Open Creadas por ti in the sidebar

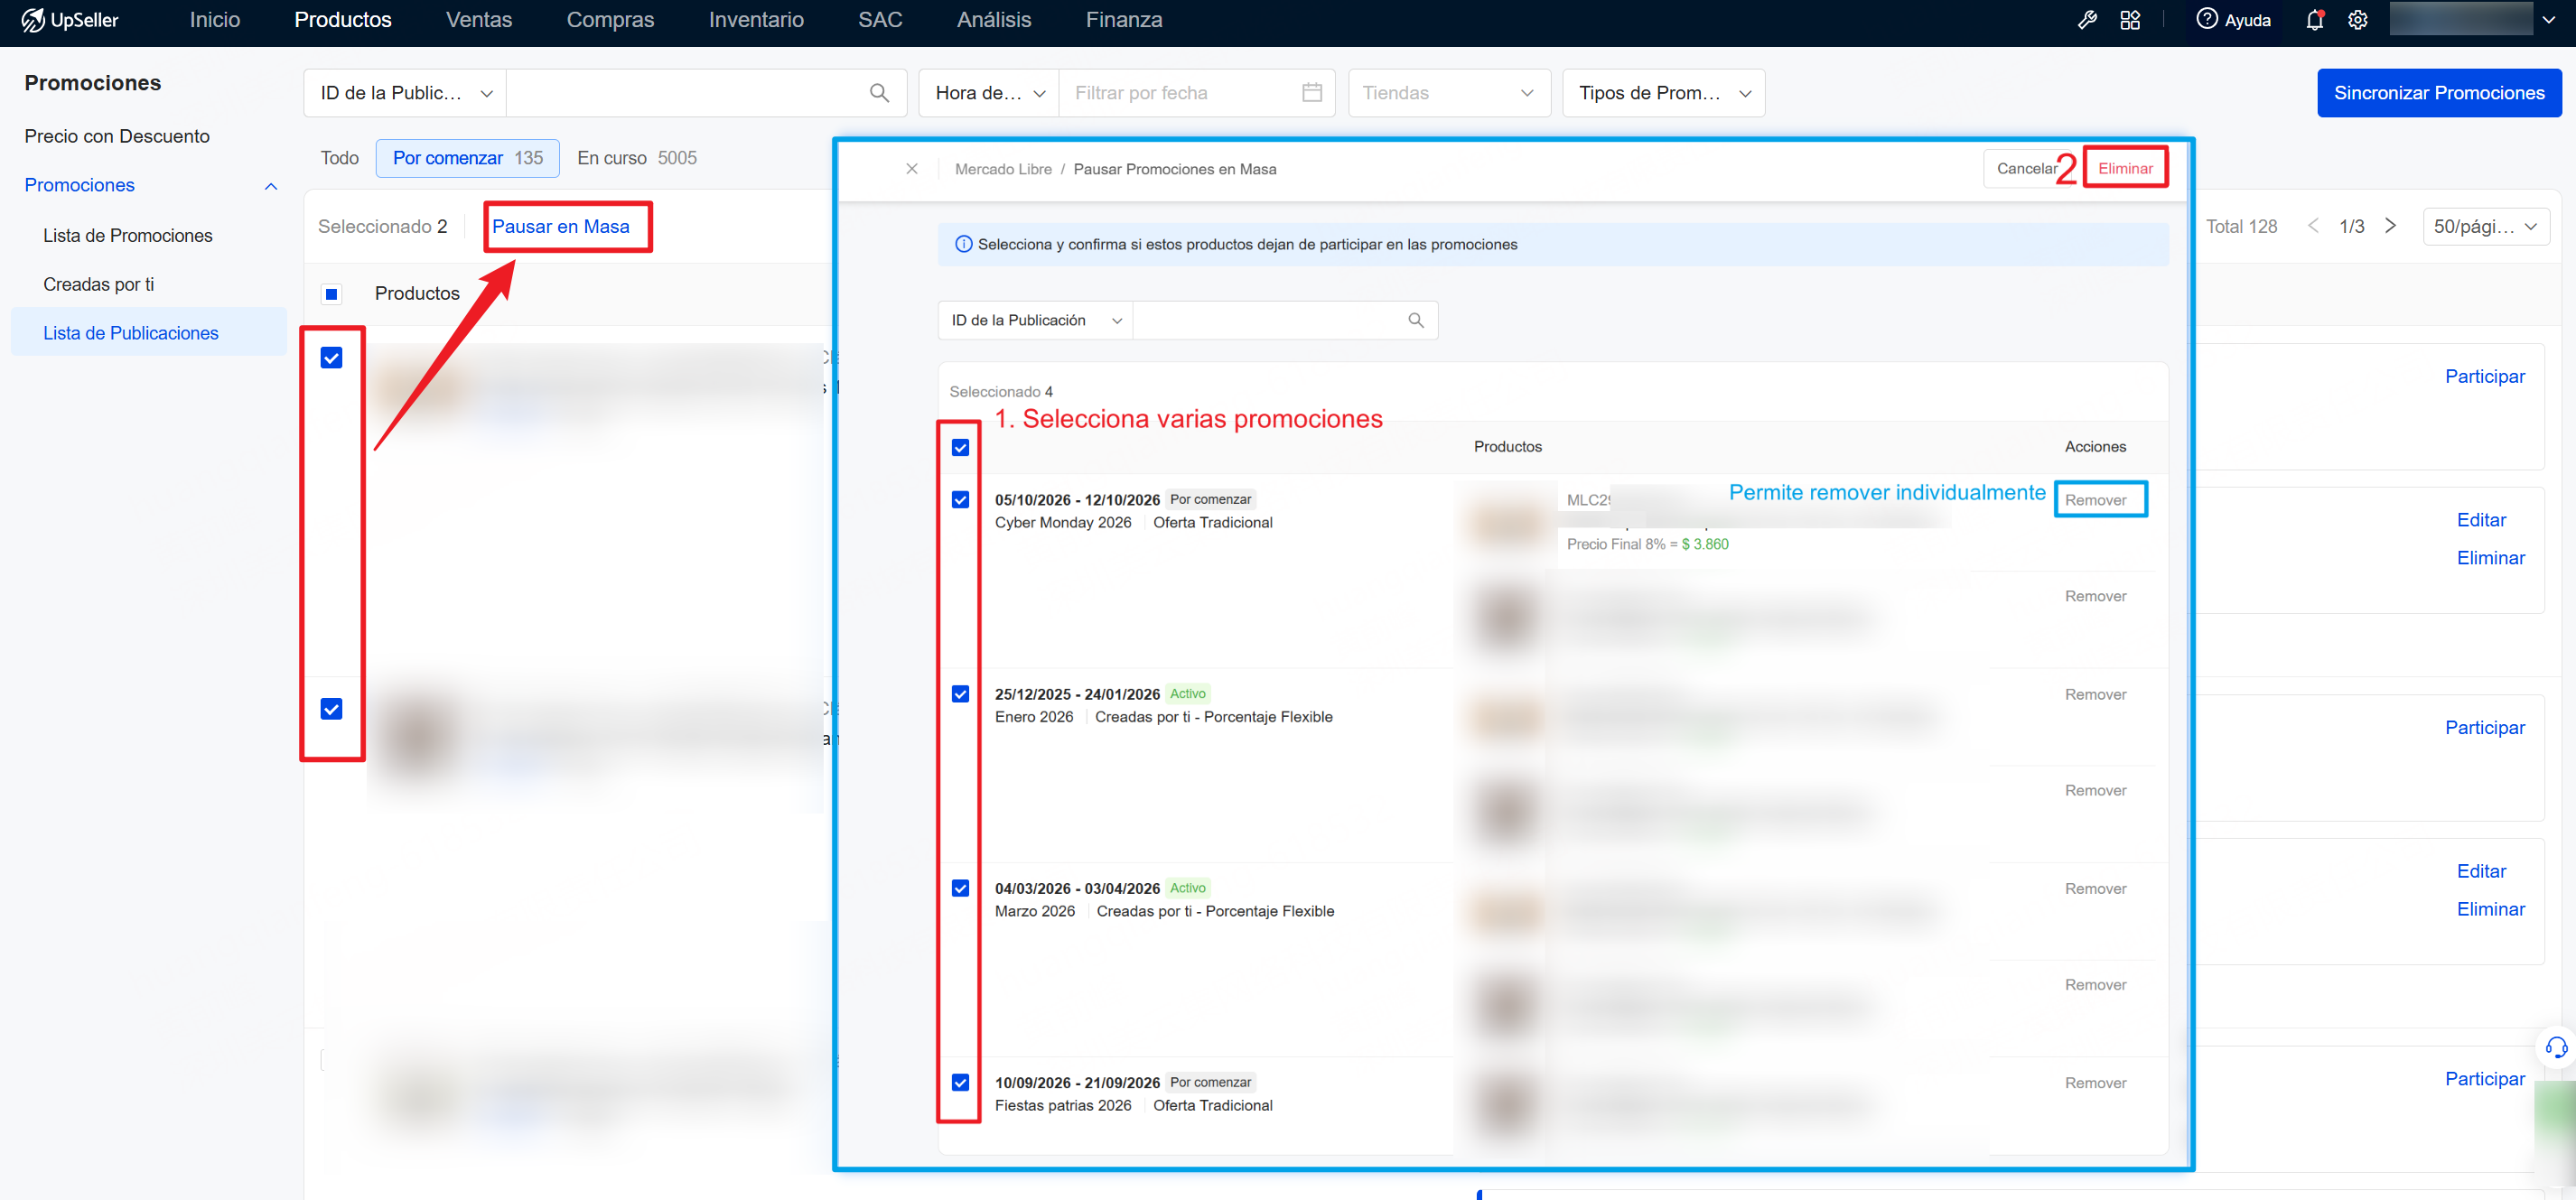[99, 285]
